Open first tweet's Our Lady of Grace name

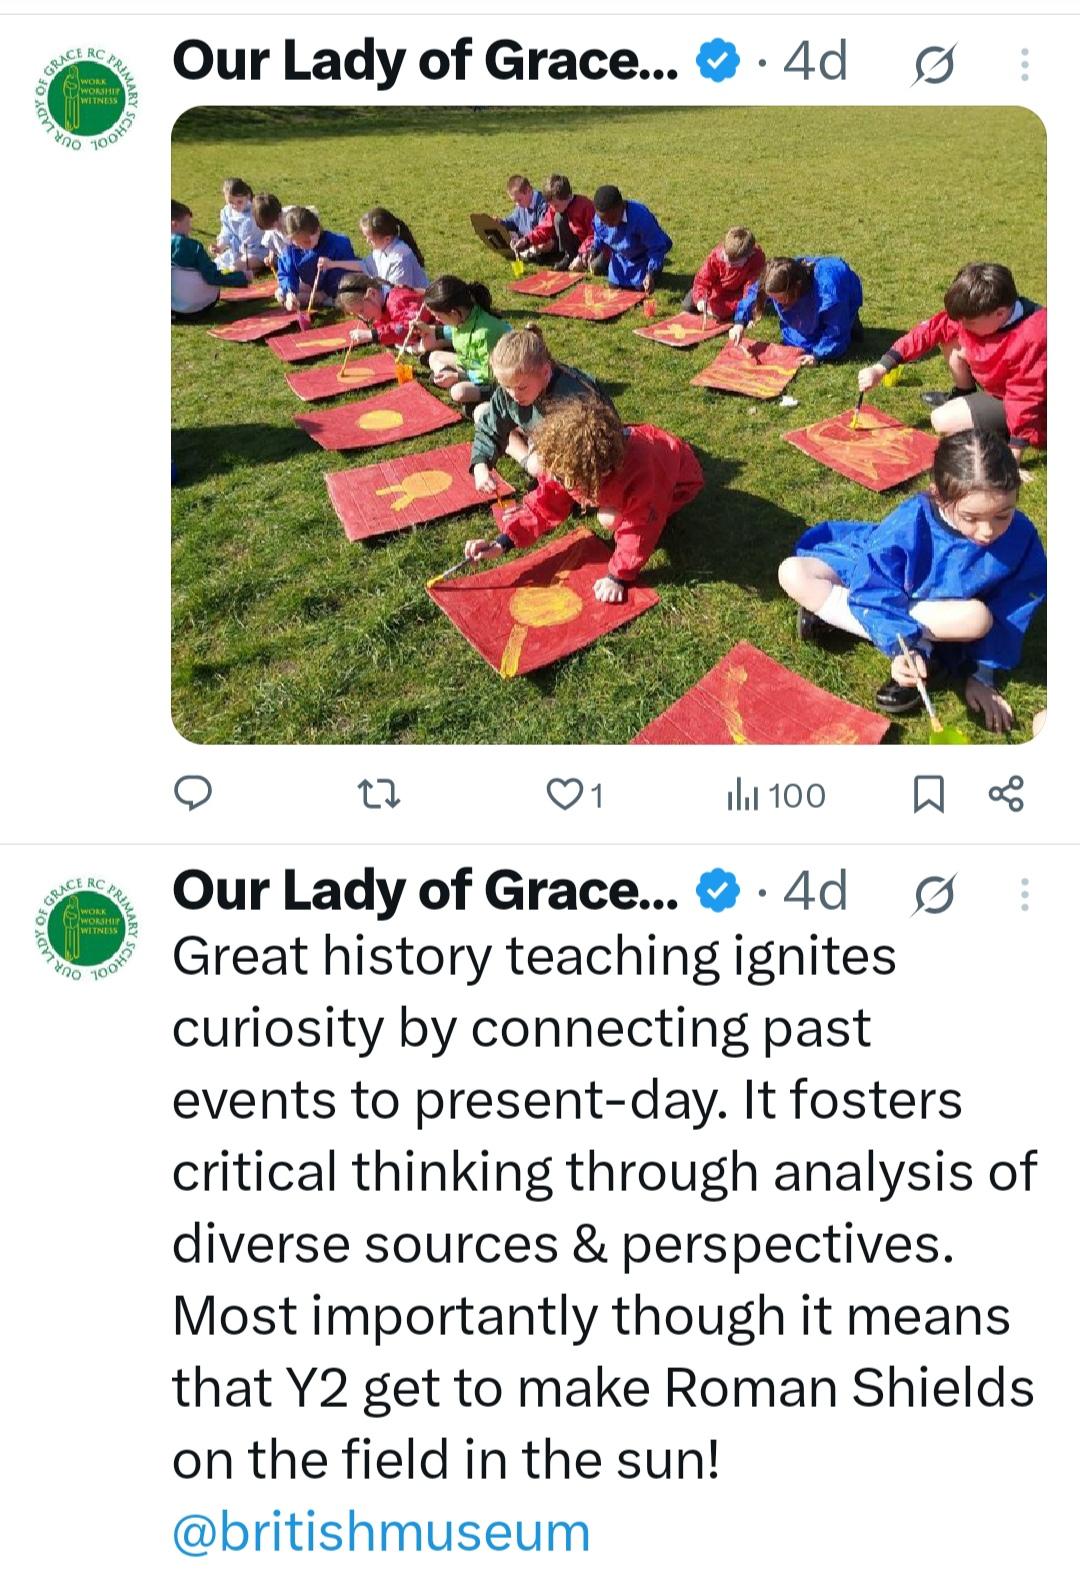pyautogui.click(x=426, y=62)
